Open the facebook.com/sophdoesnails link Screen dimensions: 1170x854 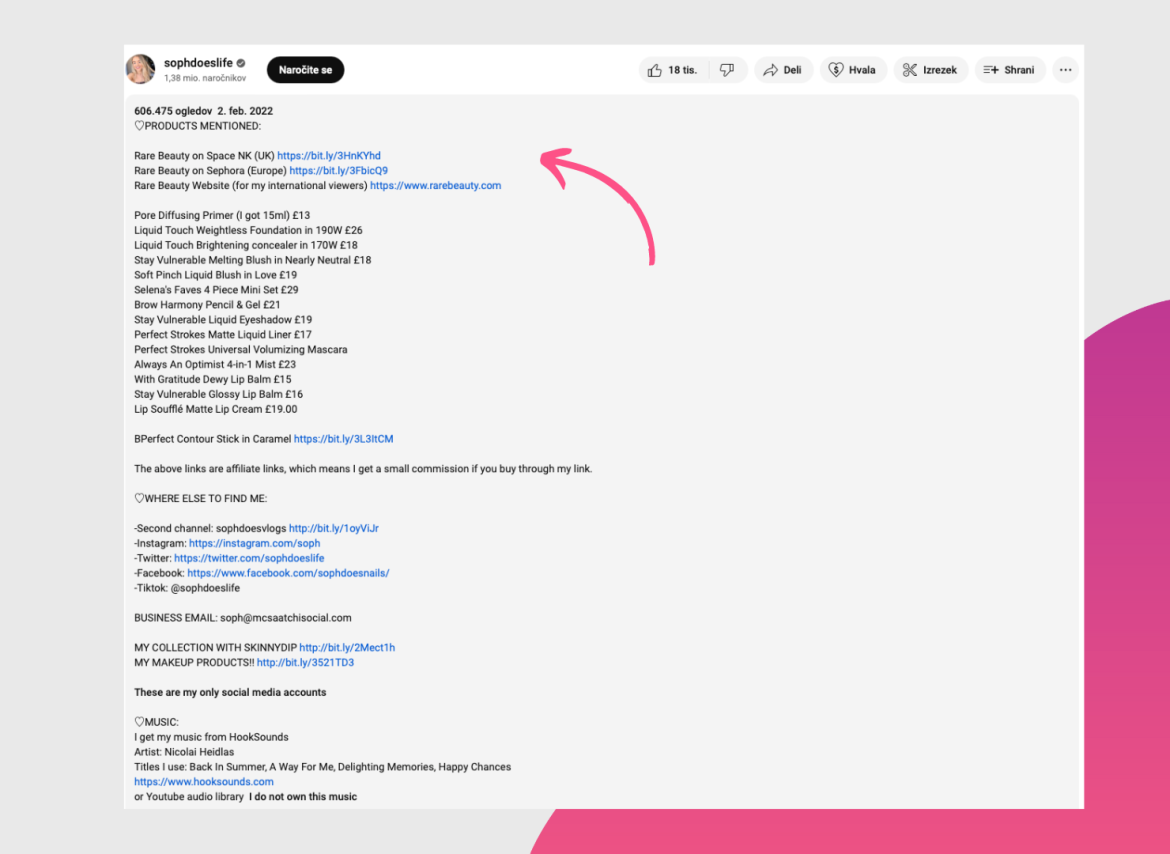click(x=288, y=574)
